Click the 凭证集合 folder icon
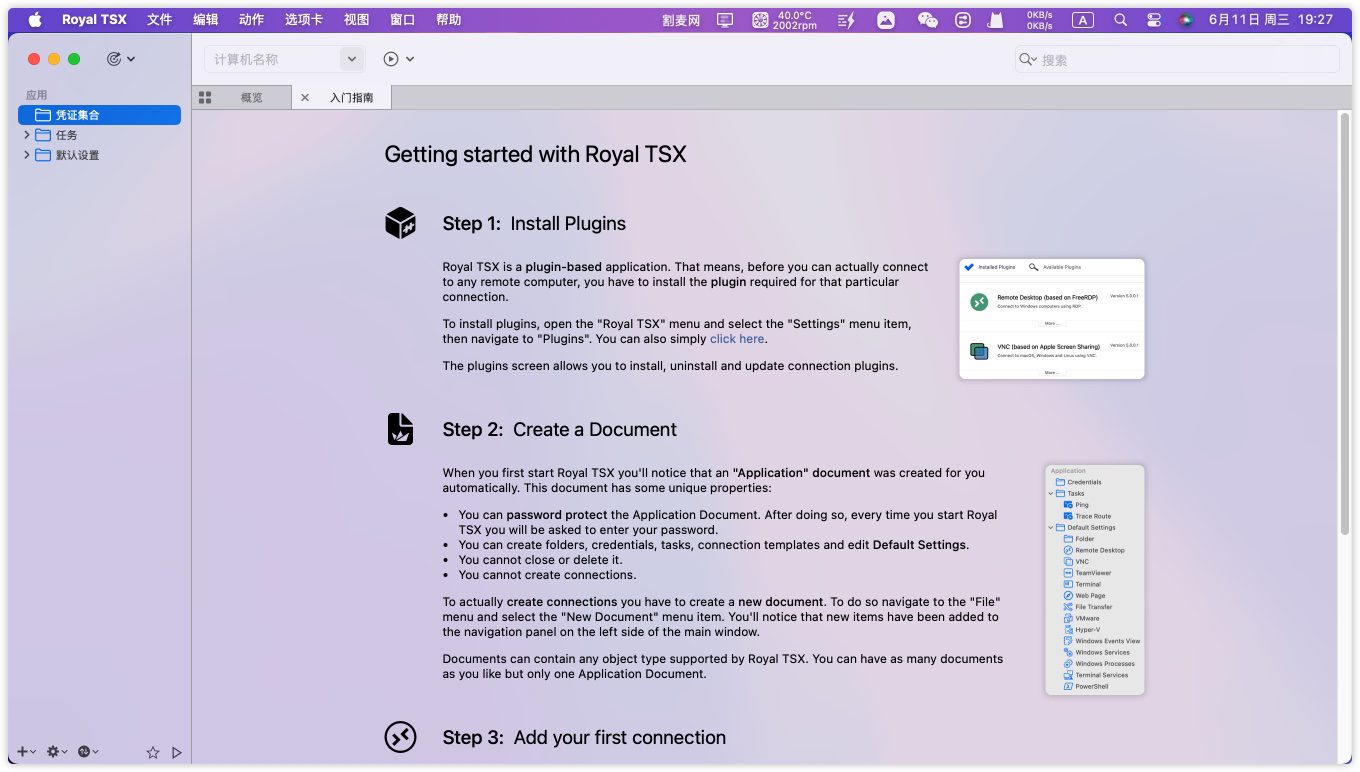Image resolution: width=1360 pixels, height=772 pixels. pos(43,115)
